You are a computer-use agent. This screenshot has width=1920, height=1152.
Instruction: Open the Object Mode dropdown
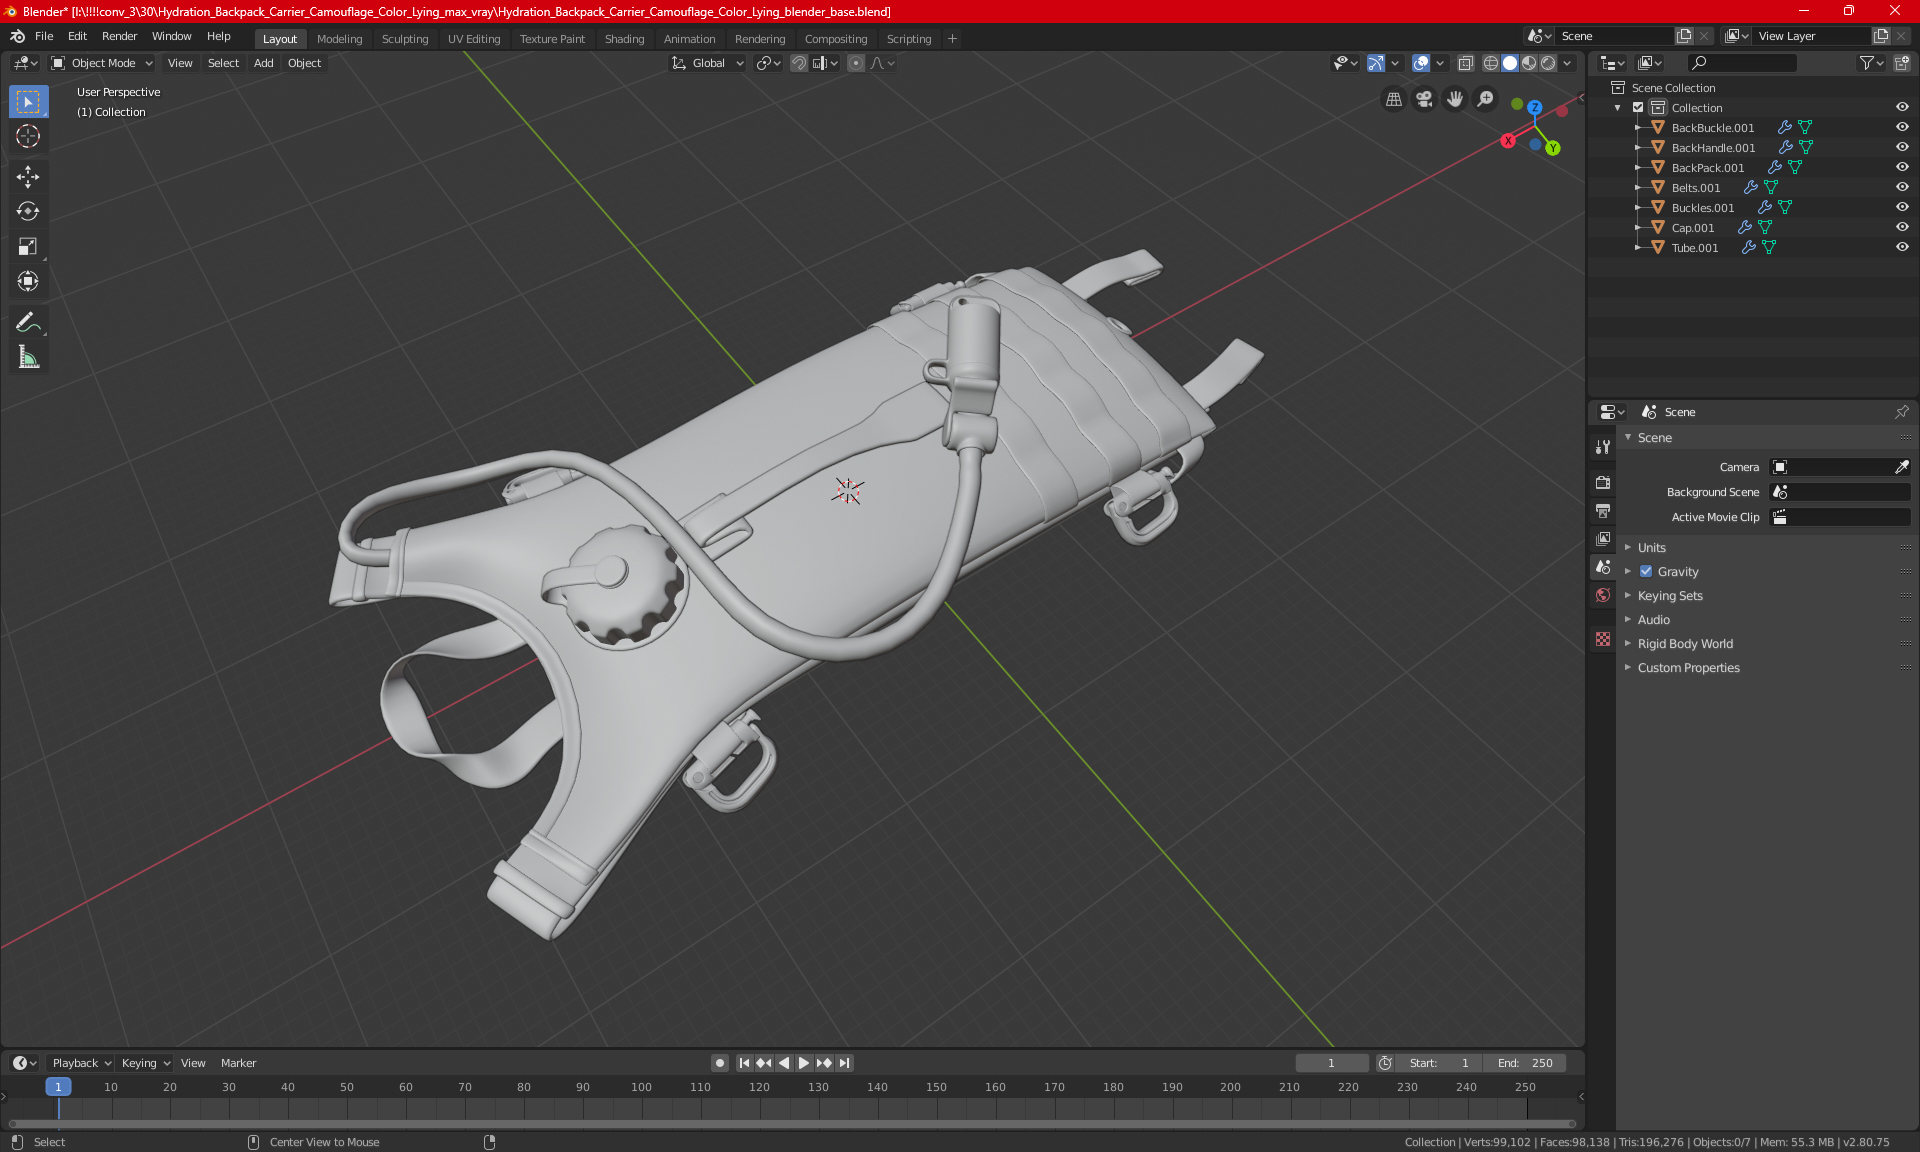click(102, 63)
